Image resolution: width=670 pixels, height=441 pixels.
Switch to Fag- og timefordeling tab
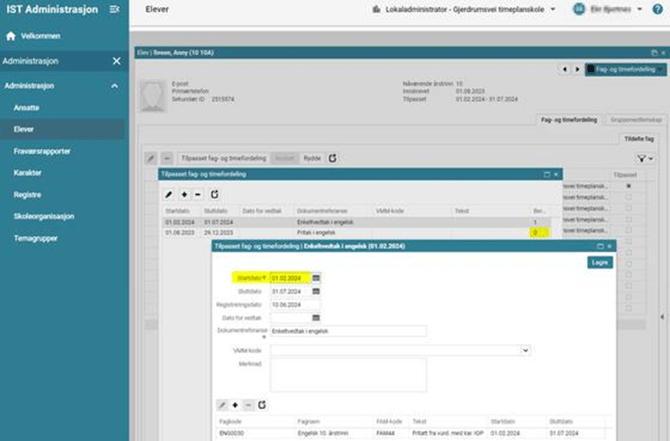click(568, 120)
